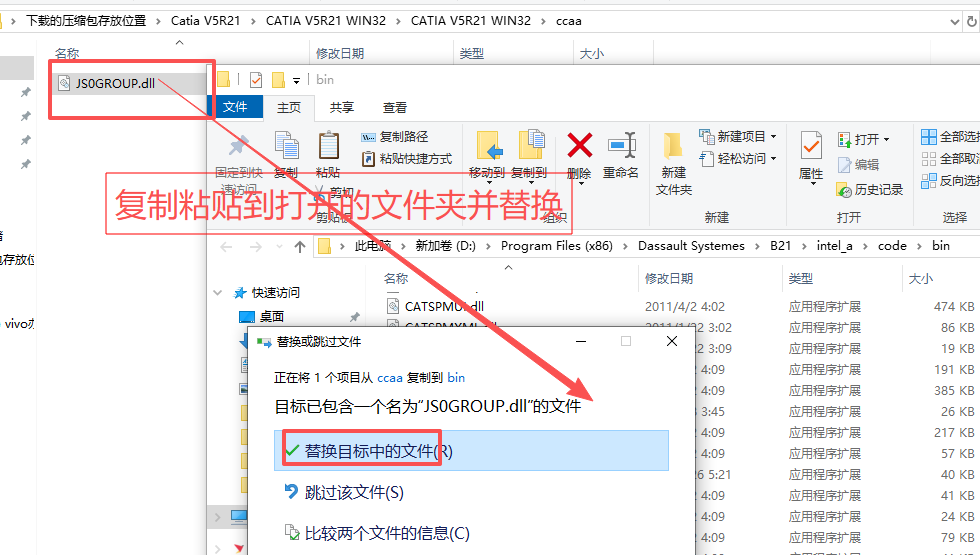
Task: Open the recent locations dropdown arrow
Action: 279,247
